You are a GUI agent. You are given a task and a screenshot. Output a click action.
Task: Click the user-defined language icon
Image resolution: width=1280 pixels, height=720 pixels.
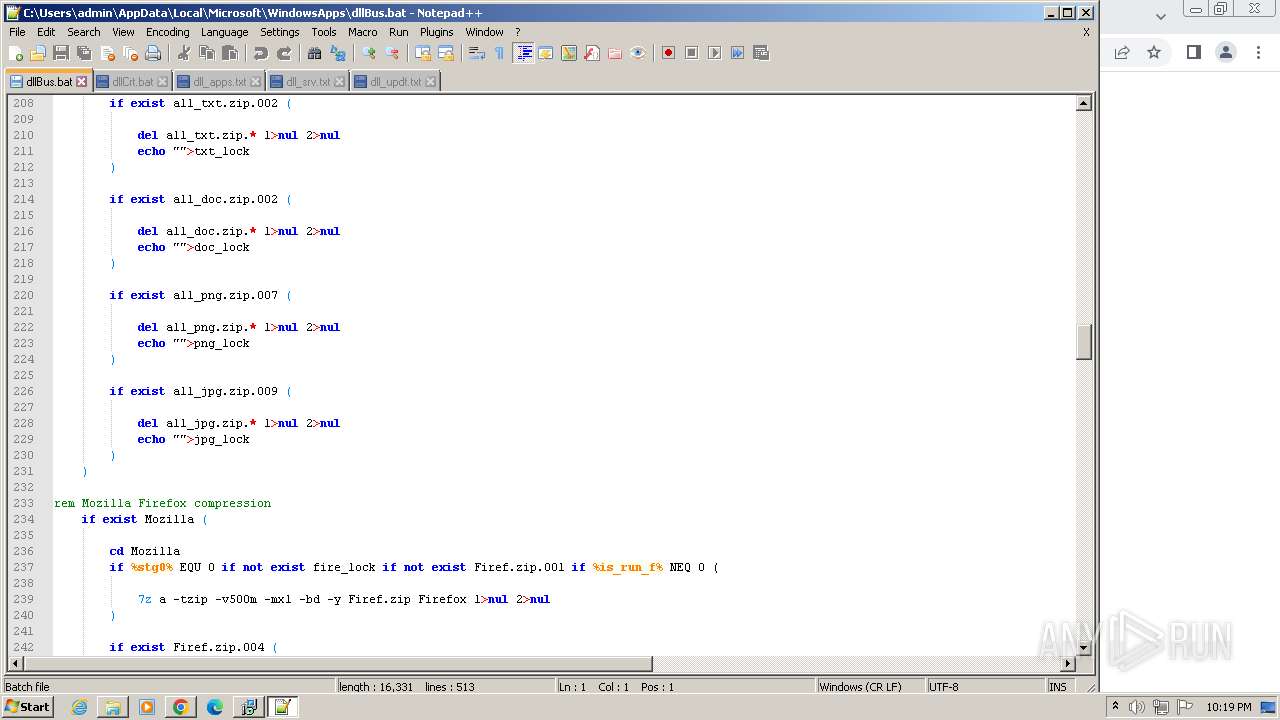pyautogui.click(x=546, y=53)
